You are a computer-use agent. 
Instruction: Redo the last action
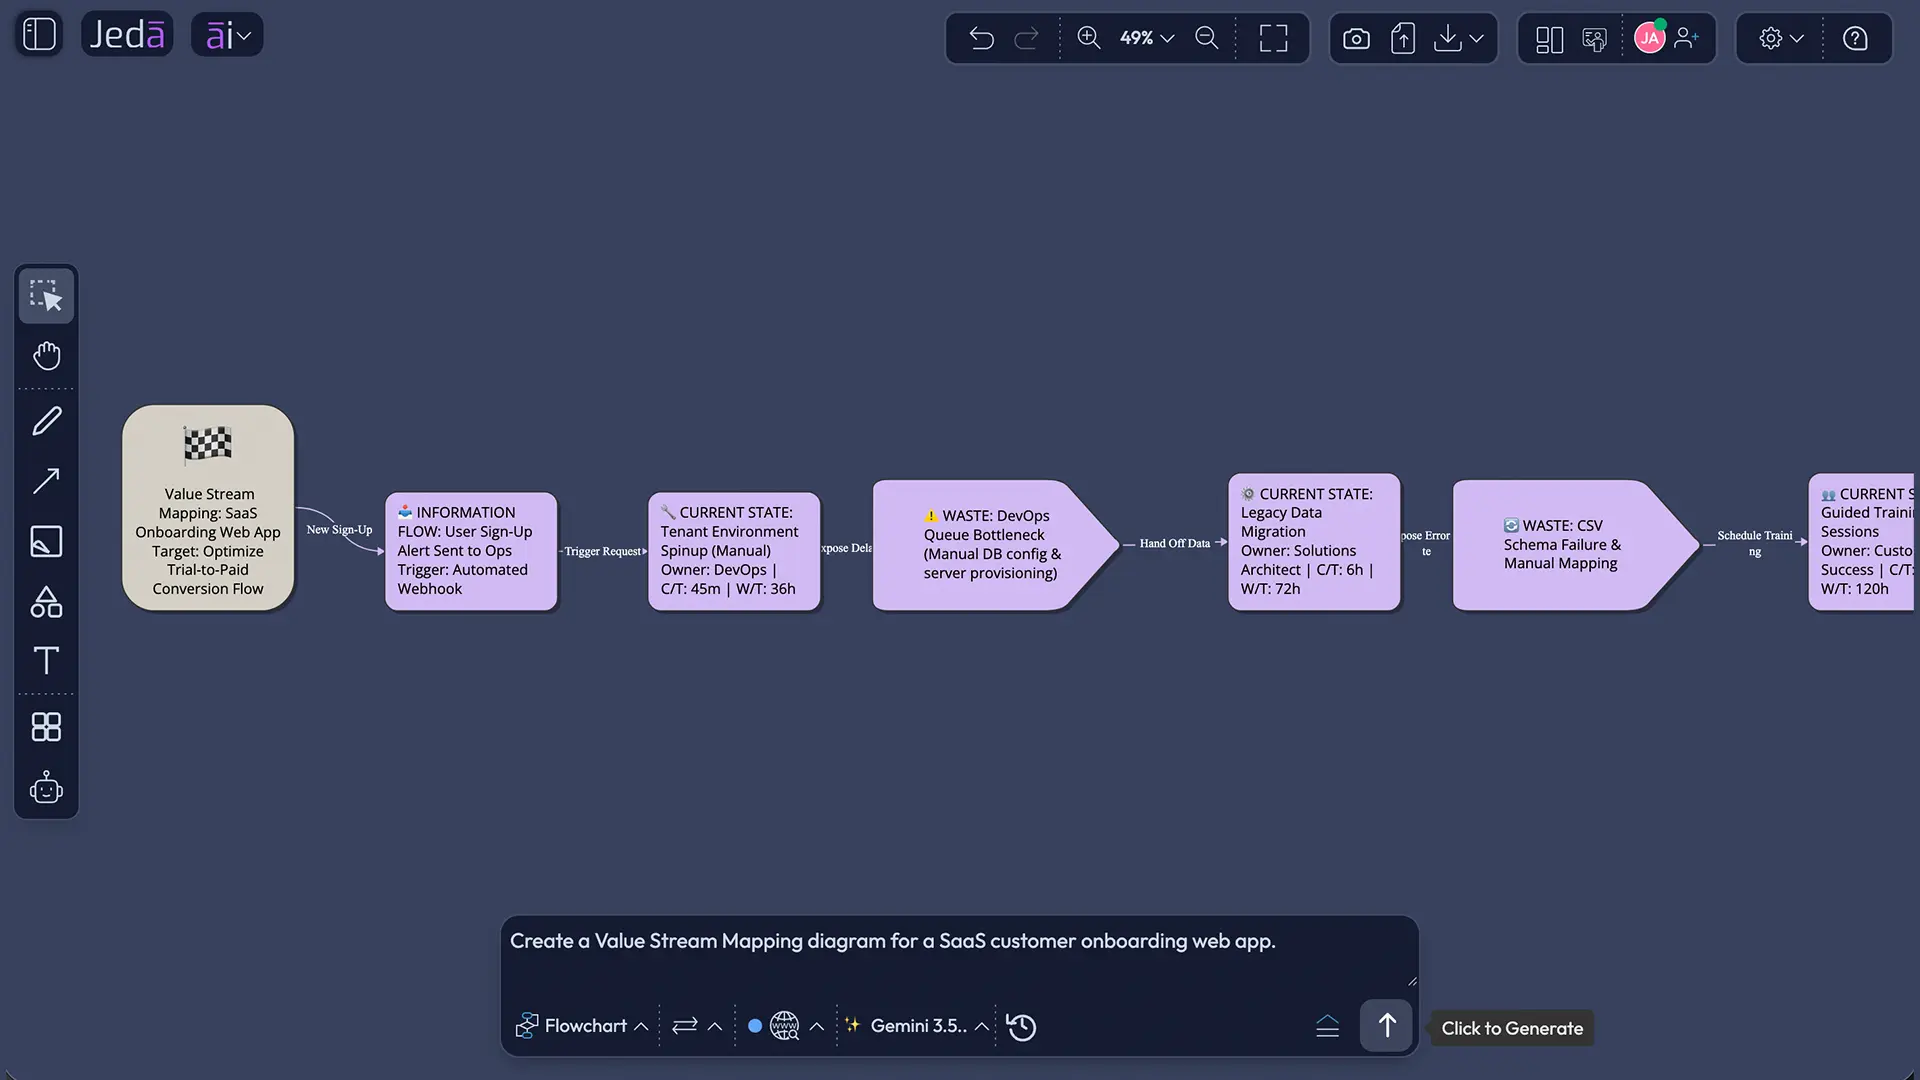point(1027,38)
